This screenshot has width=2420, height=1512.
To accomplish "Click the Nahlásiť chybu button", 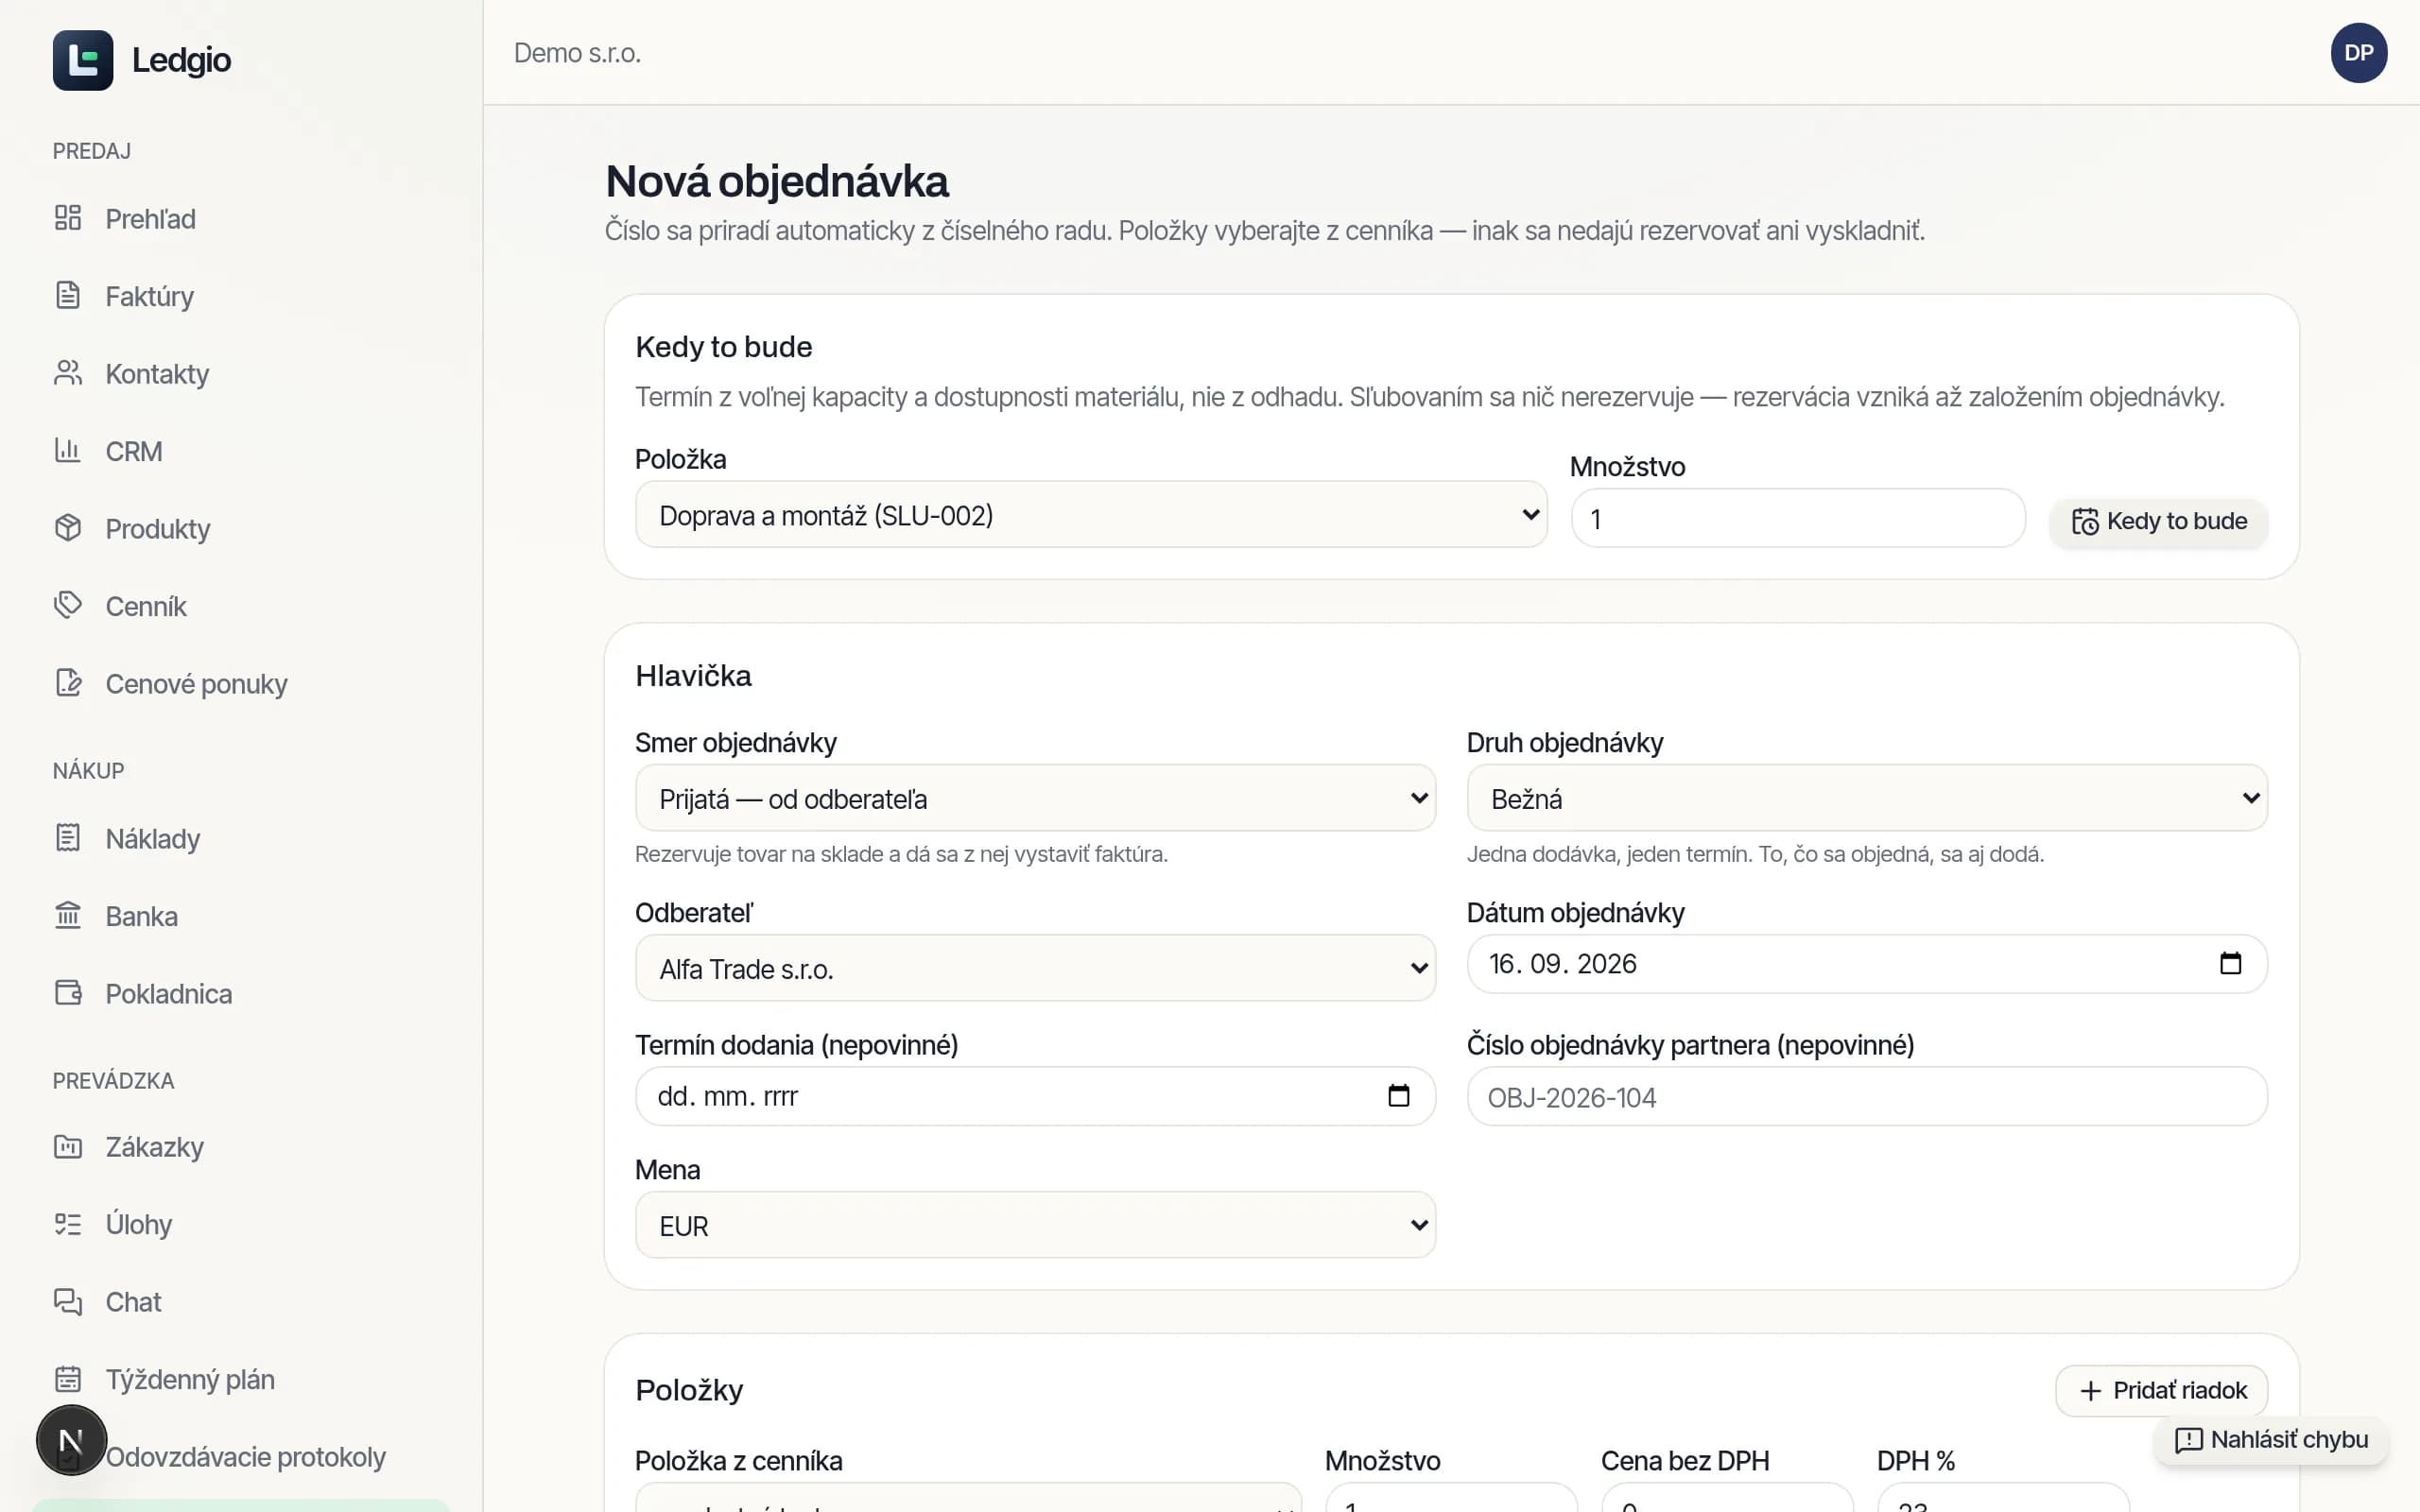I will [x=2270, y=1440].
